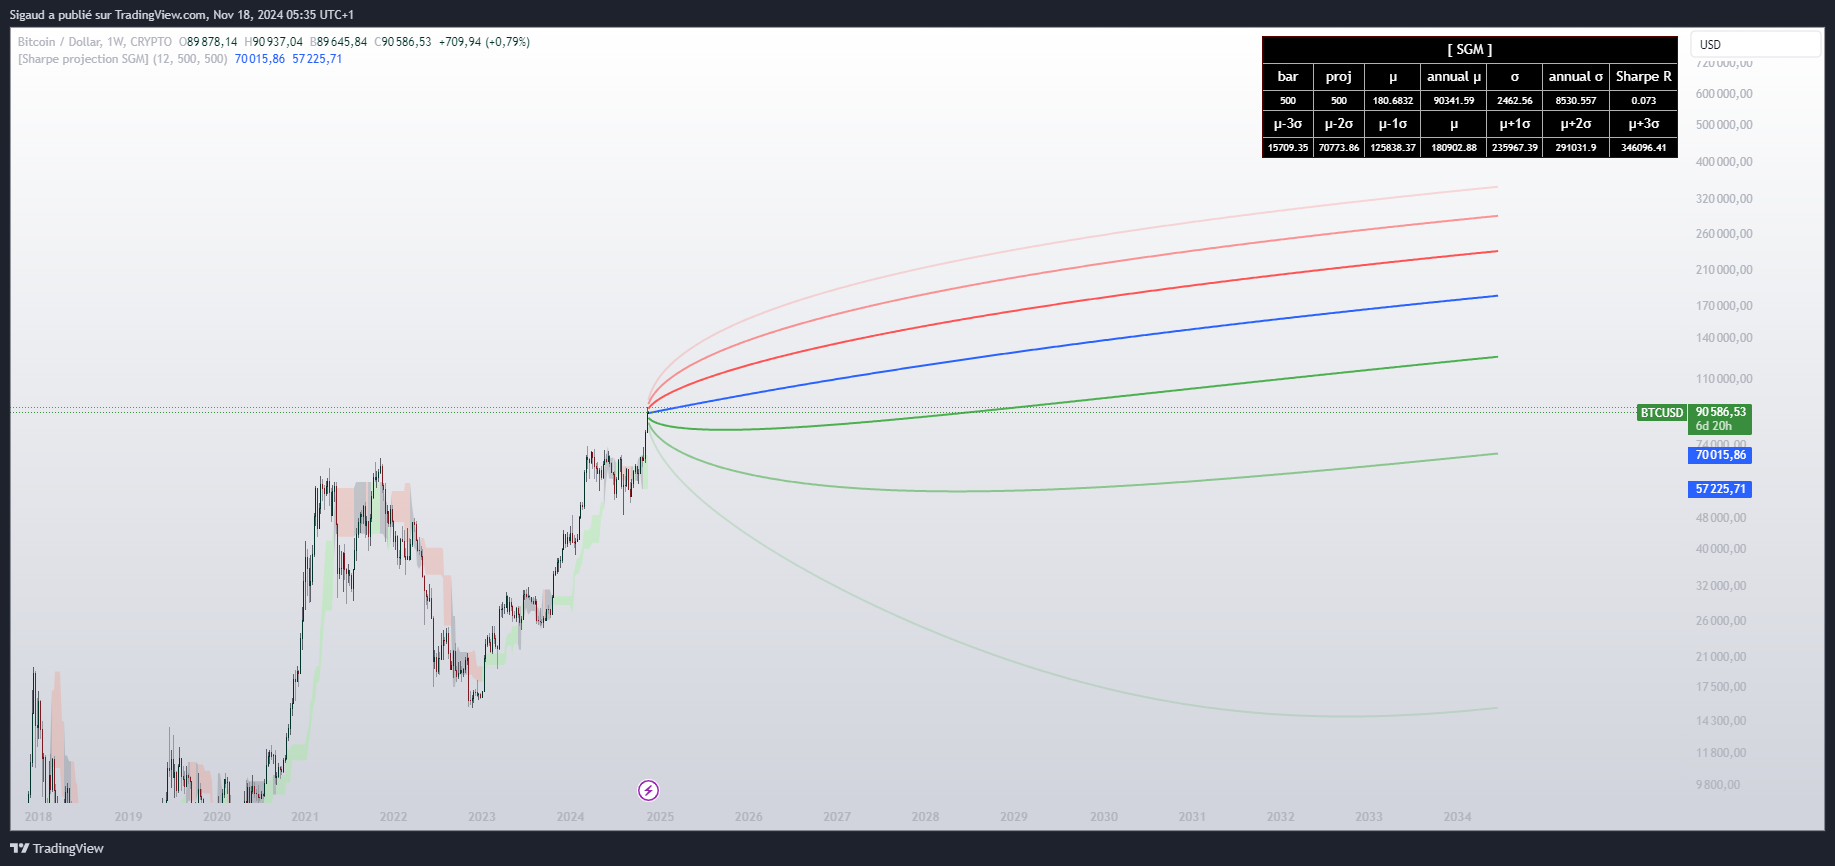Click the 2018 label on the time axis
Viewport: 1835px width, 866px height.
pos(39,817)
